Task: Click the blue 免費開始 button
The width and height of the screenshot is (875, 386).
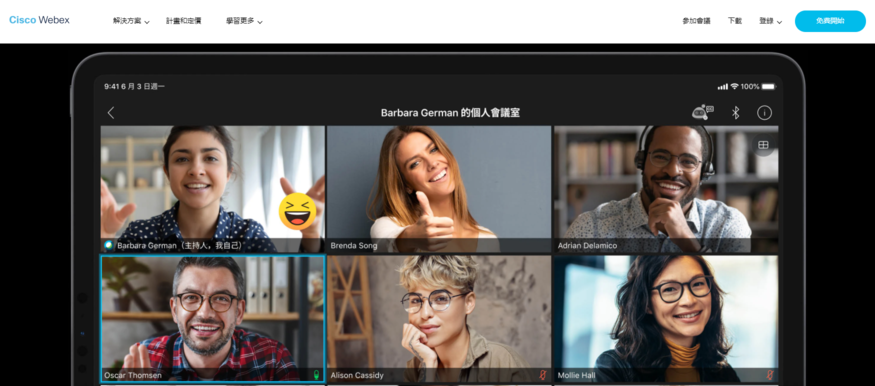Action: point(830,21)
